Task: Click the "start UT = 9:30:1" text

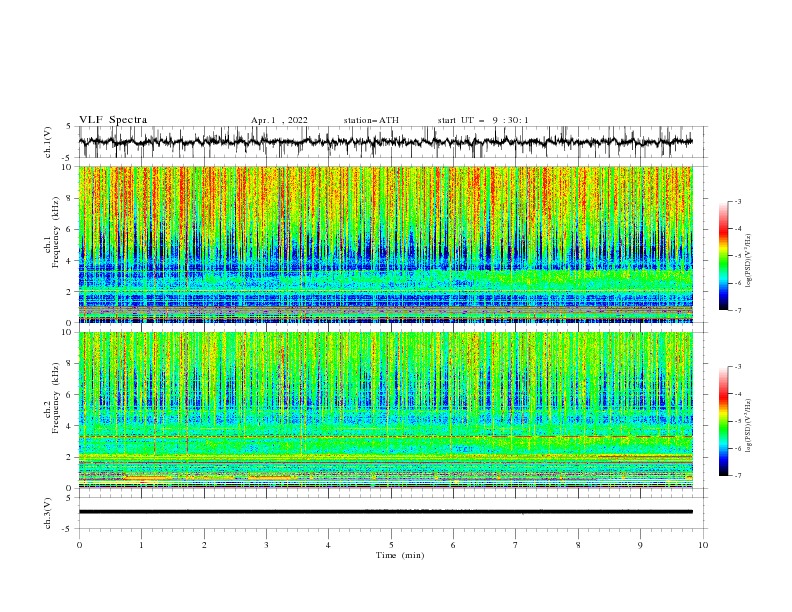Action: tap(483, 120)
